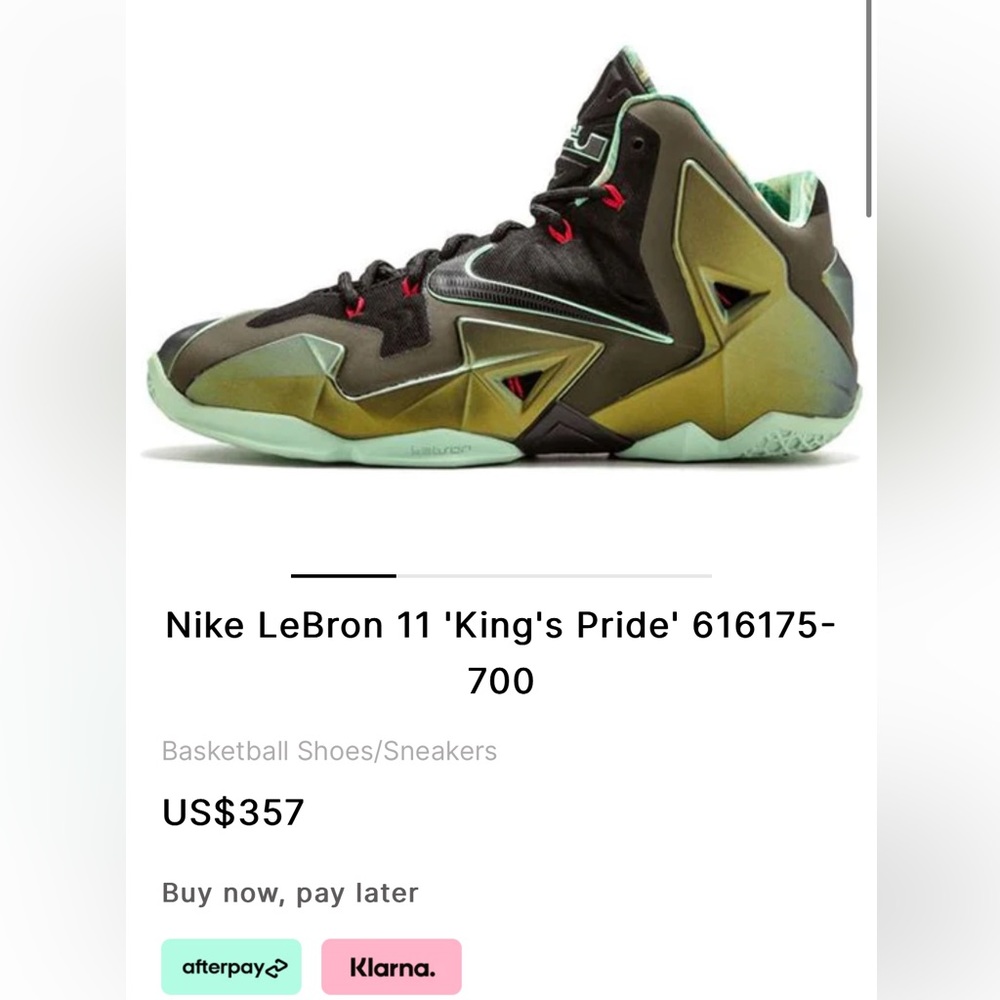Select the product title heading
The height and width of the screenshot is (1000, 1000).
pos(500,650)
